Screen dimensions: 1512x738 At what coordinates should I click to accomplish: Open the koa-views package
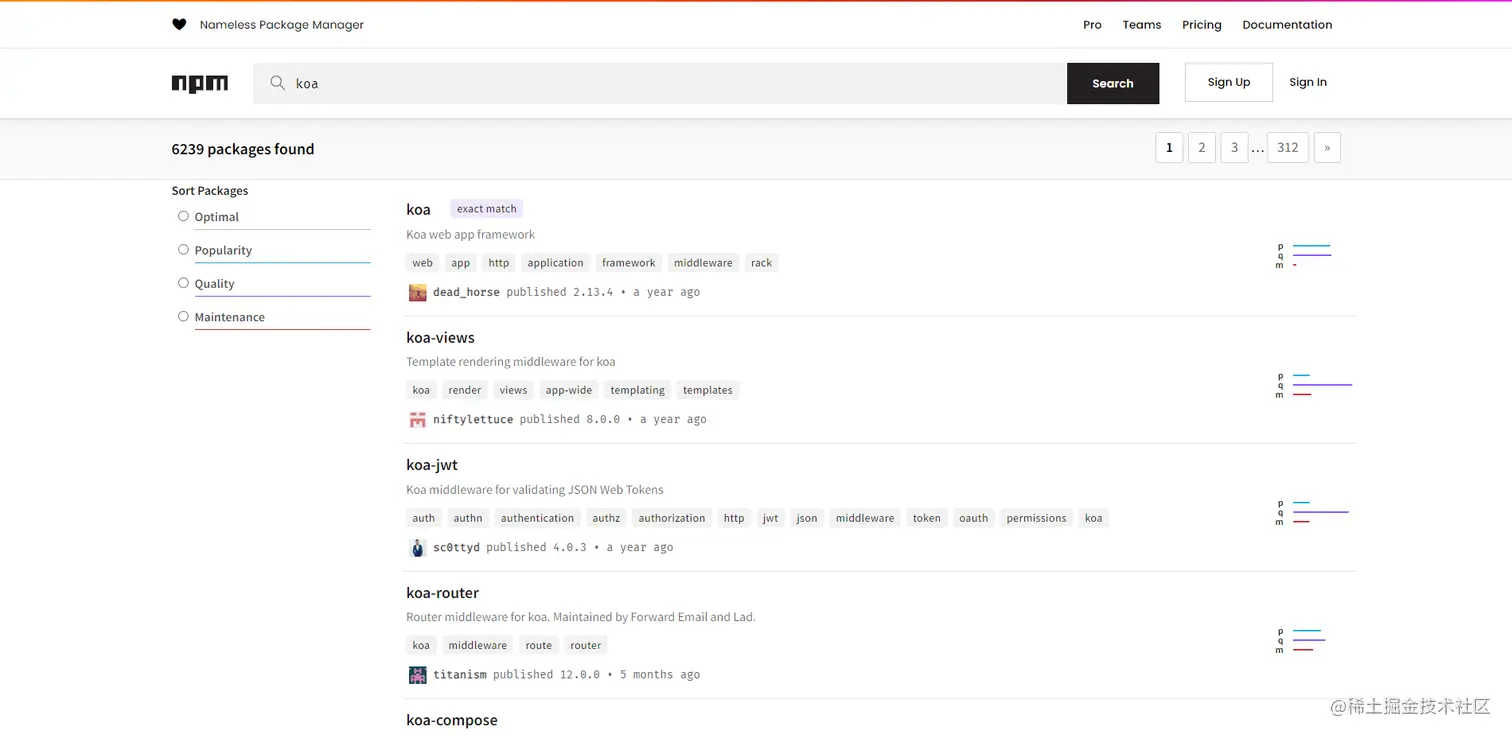440,338
